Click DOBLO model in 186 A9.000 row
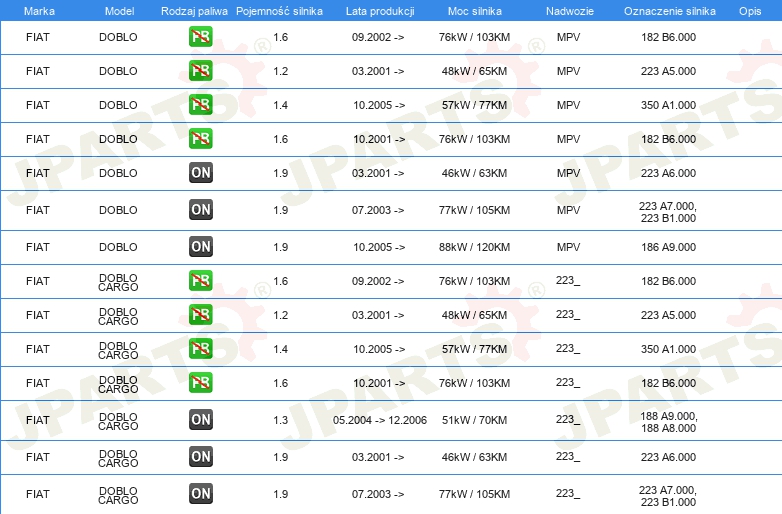The width and height of the screenshot is (782, 514). pyautogui.click(x=118, y=247)
